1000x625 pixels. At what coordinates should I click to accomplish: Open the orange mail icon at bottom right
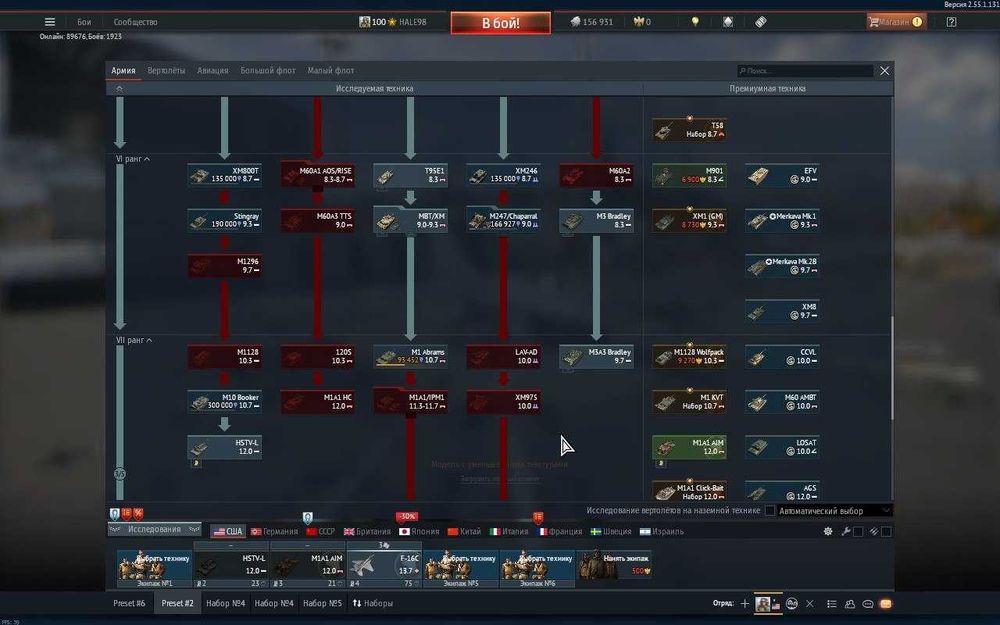(886, 603)
